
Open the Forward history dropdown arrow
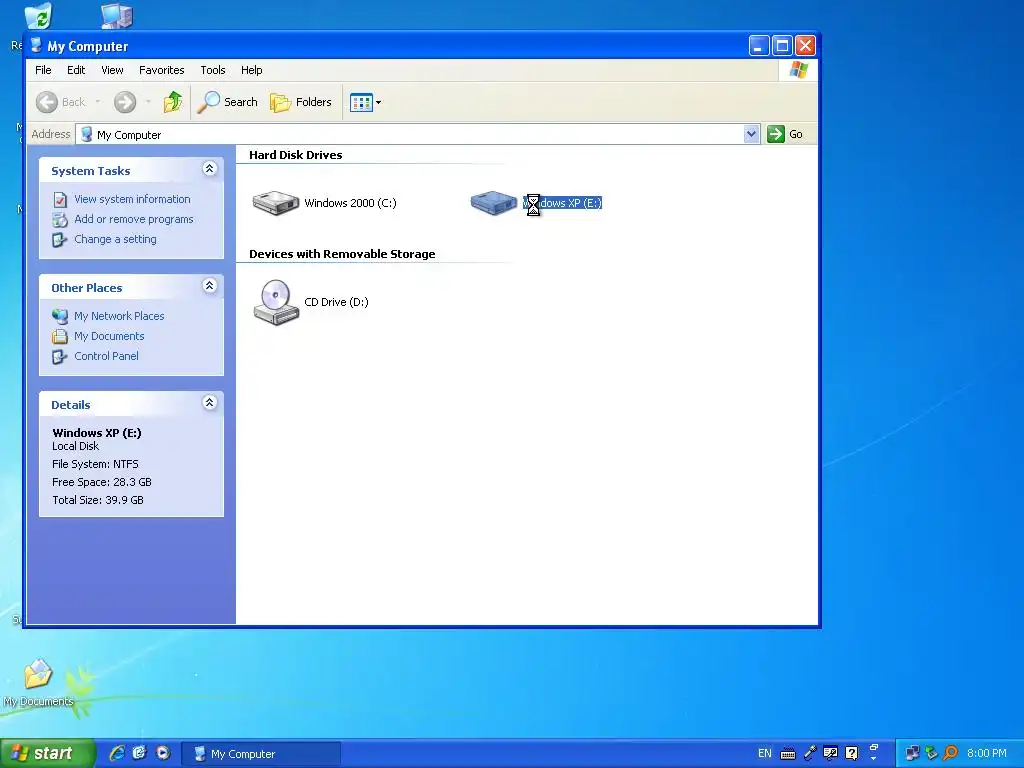pos(148,102)
